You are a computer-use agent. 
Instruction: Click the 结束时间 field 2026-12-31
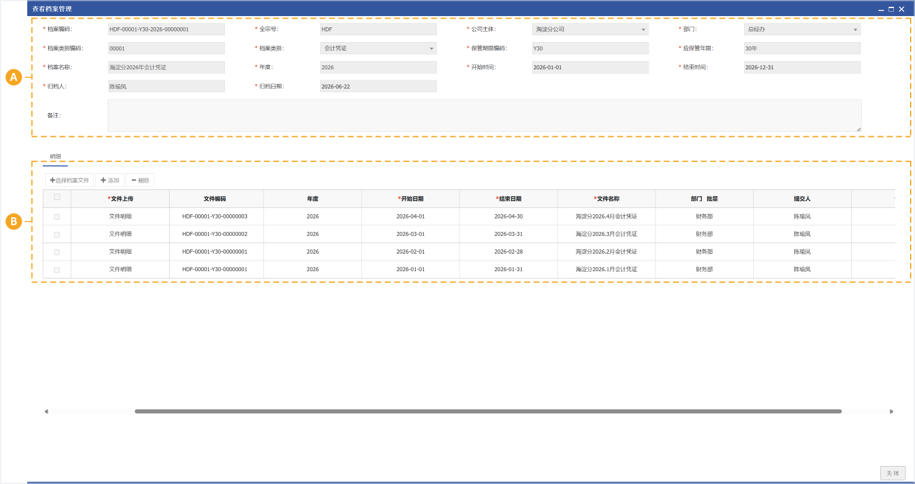click(802, 68)
